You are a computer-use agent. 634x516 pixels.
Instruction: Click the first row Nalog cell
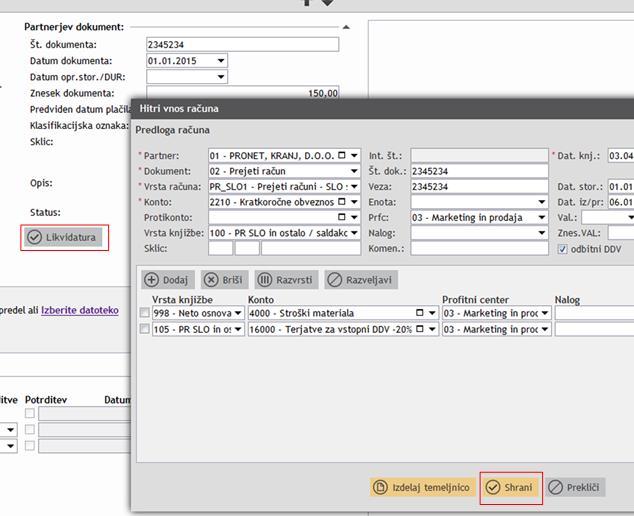click(594, 313)
